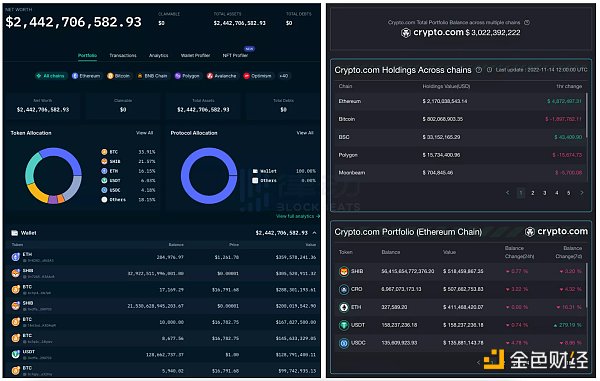Expand the +40 more chains chip

[x=284, y=76]
